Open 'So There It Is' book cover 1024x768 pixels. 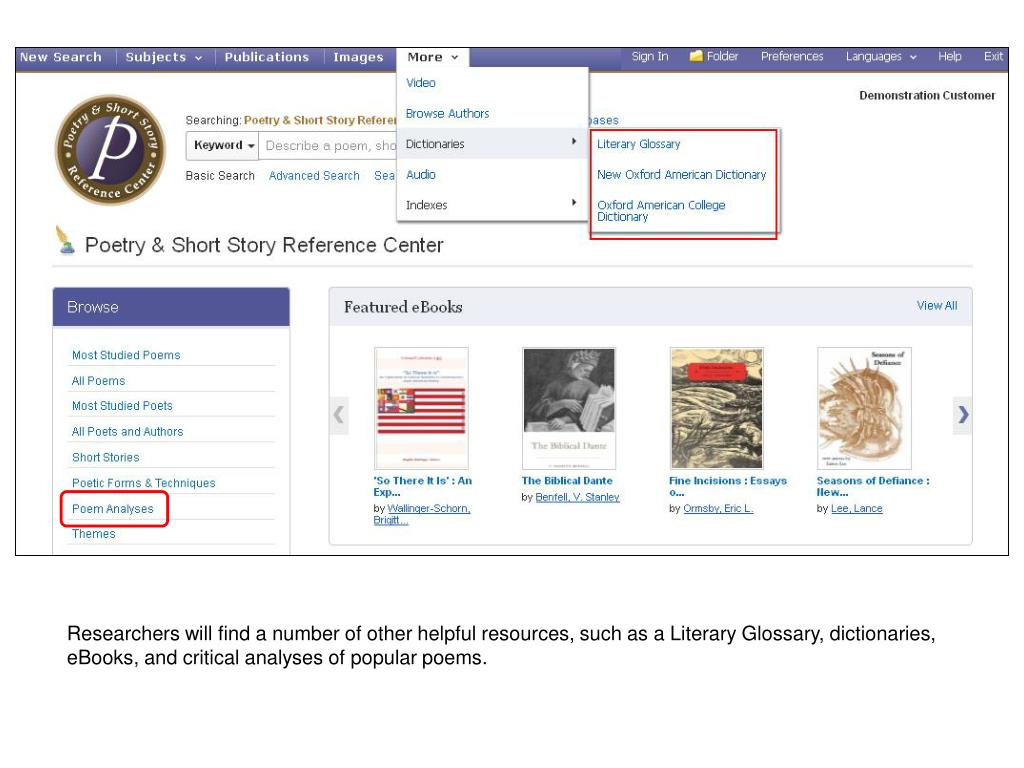[x=421, y=408]
